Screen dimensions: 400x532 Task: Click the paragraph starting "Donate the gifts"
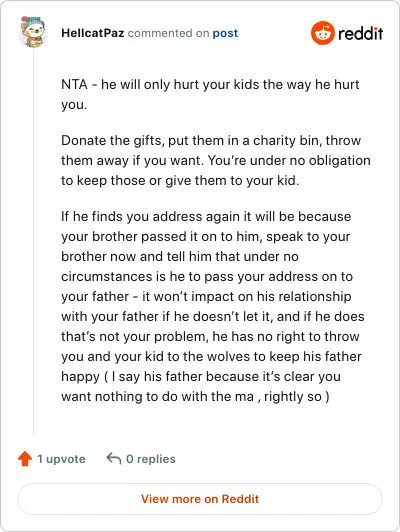coord(216,160)
